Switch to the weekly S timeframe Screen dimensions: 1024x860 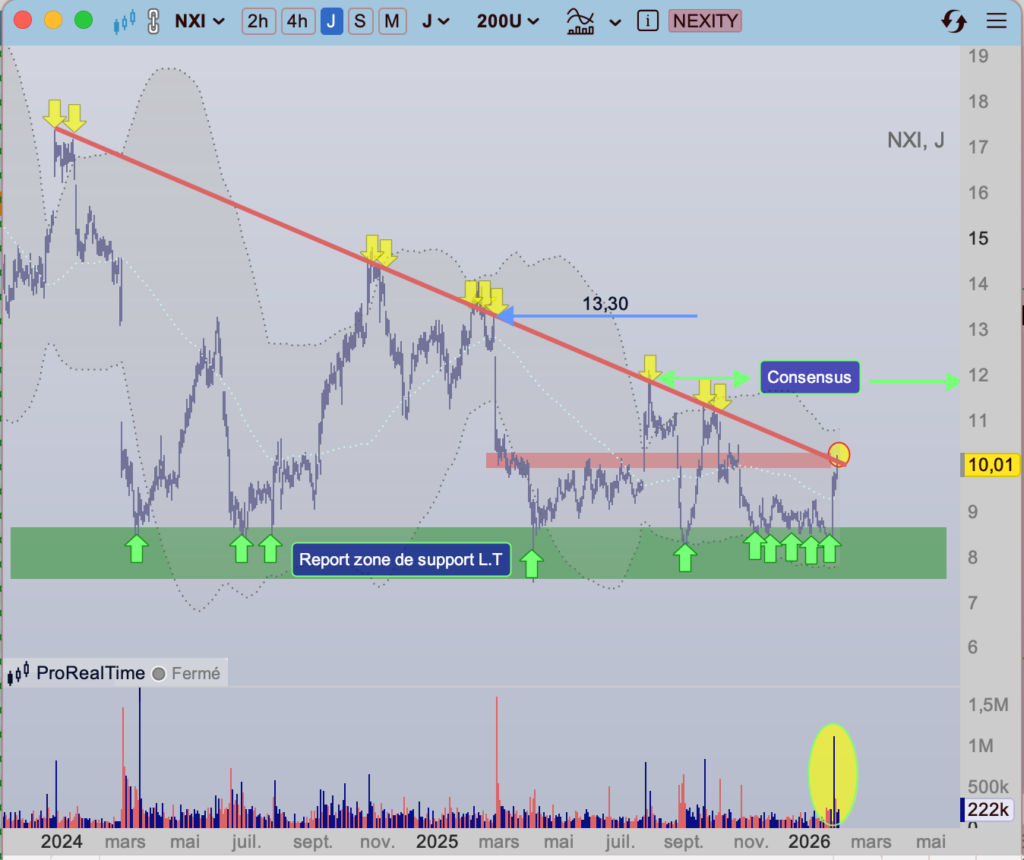pos(359,22)
